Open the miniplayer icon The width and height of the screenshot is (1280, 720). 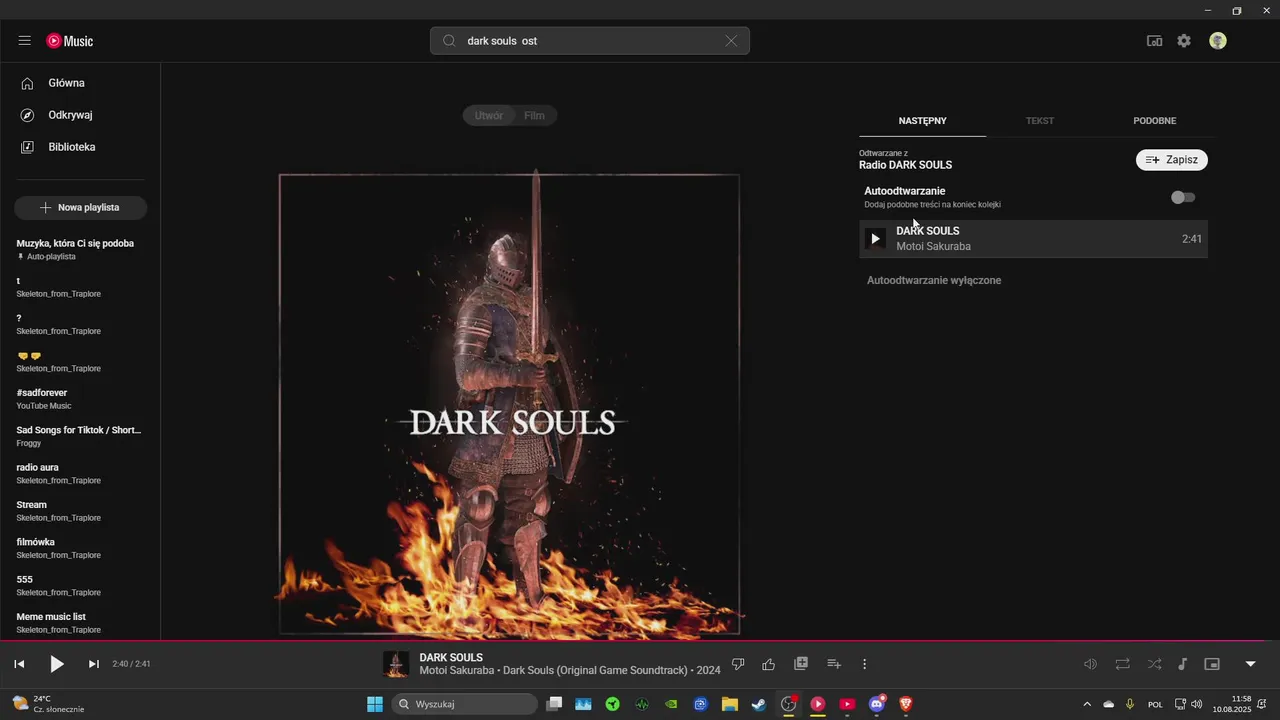click(1212, 664)
